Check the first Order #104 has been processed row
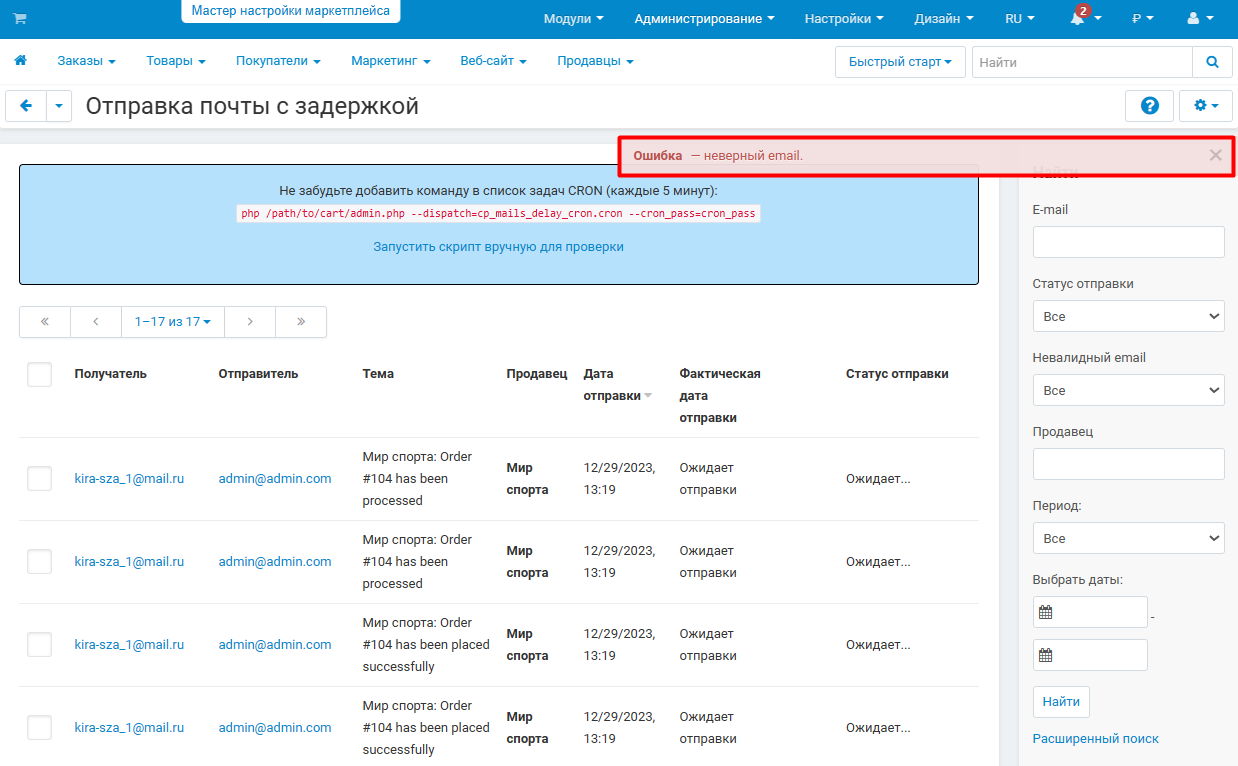1238x766 pixels. (39, 479)
